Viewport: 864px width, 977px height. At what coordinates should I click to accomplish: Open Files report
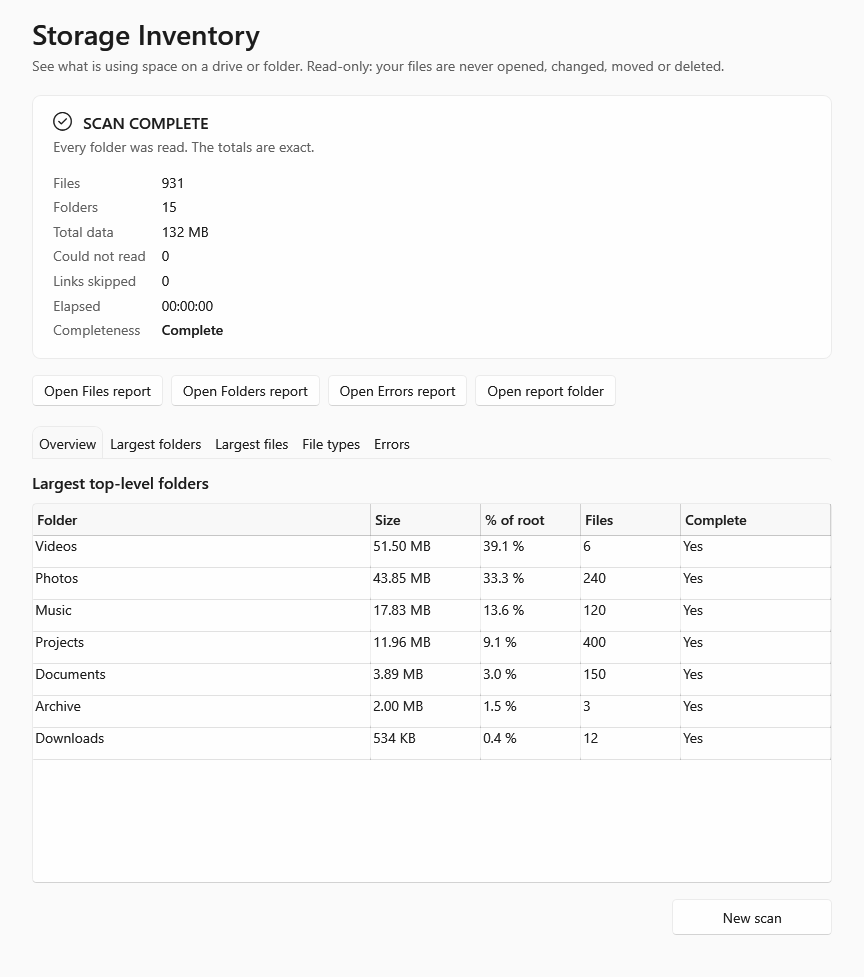pos(97,391)
